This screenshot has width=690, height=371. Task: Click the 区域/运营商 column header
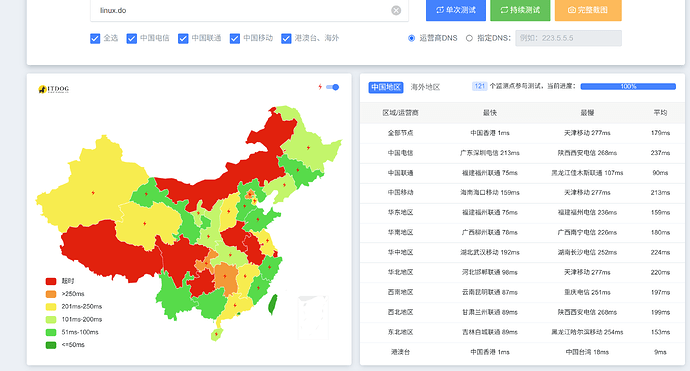(400, 113)
